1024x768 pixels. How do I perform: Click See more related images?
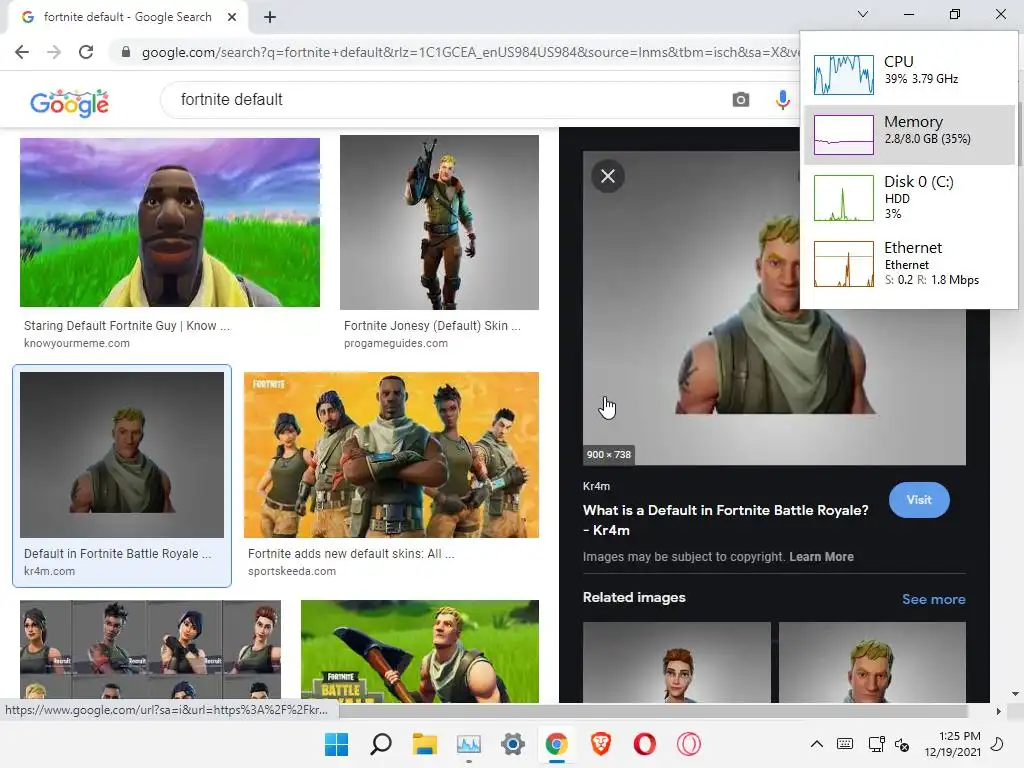pyautogui.click(x=934, y=599)
